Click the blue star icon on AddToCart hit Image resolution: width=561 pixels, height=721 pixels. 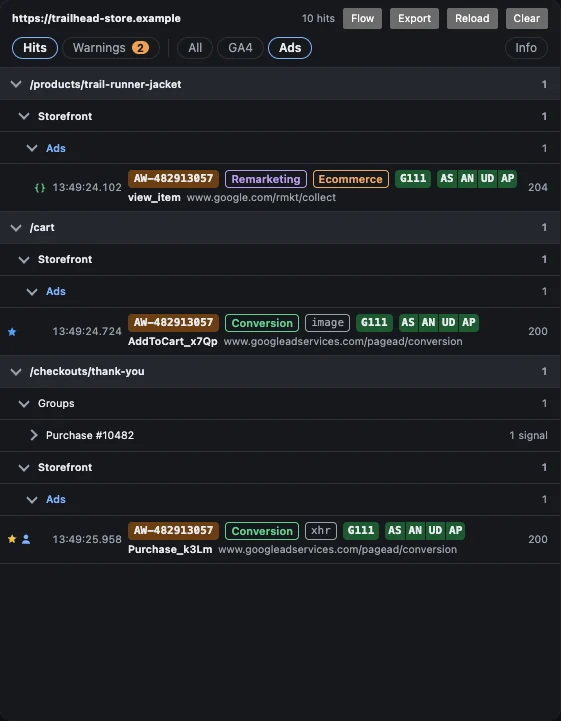point(12,332)
